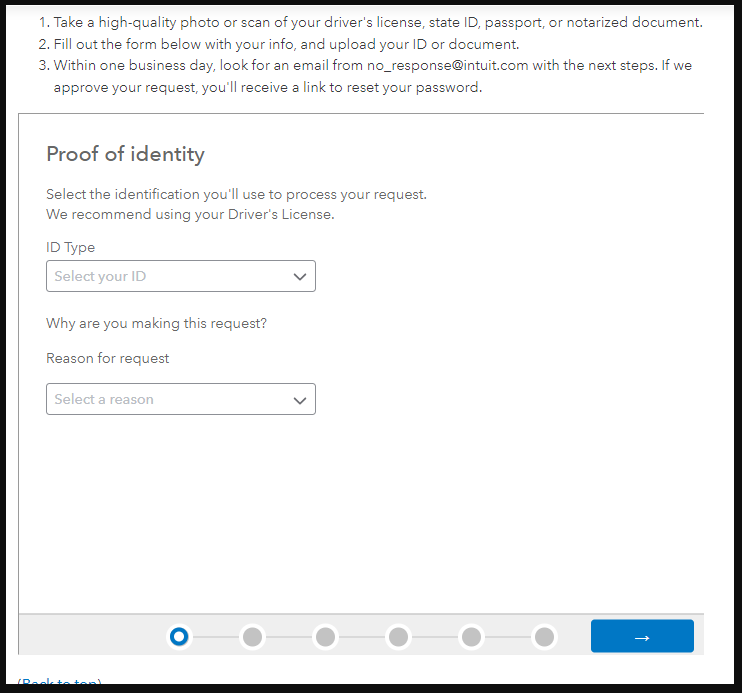
Task: Jump to the fifth progress step dot
Action: pos(471,636)
